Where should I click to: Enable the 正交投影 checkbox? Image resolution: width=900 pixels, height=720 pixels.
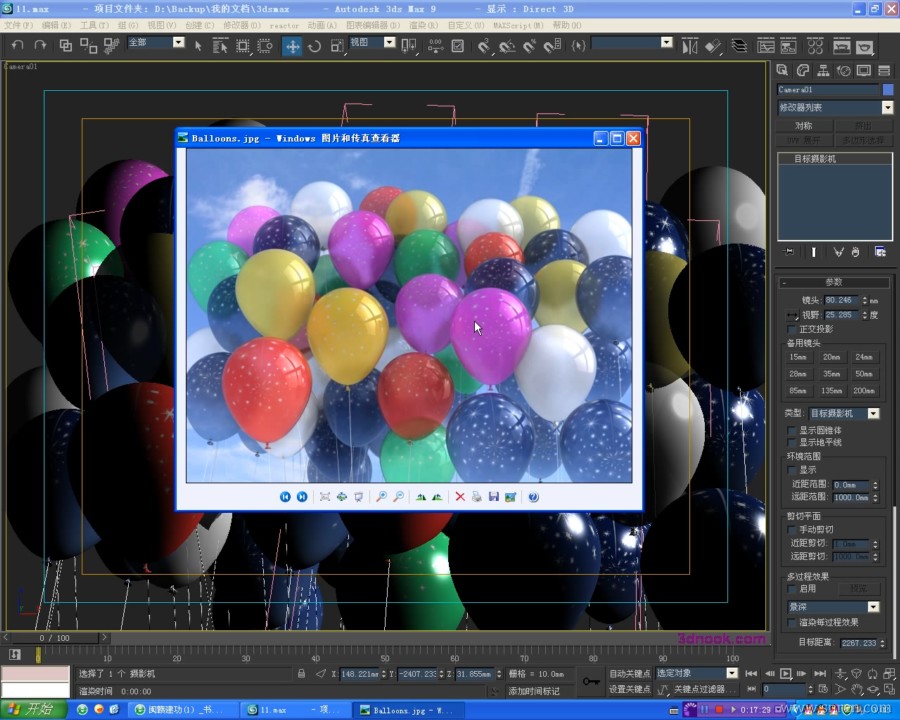click(x=793, y=329)
